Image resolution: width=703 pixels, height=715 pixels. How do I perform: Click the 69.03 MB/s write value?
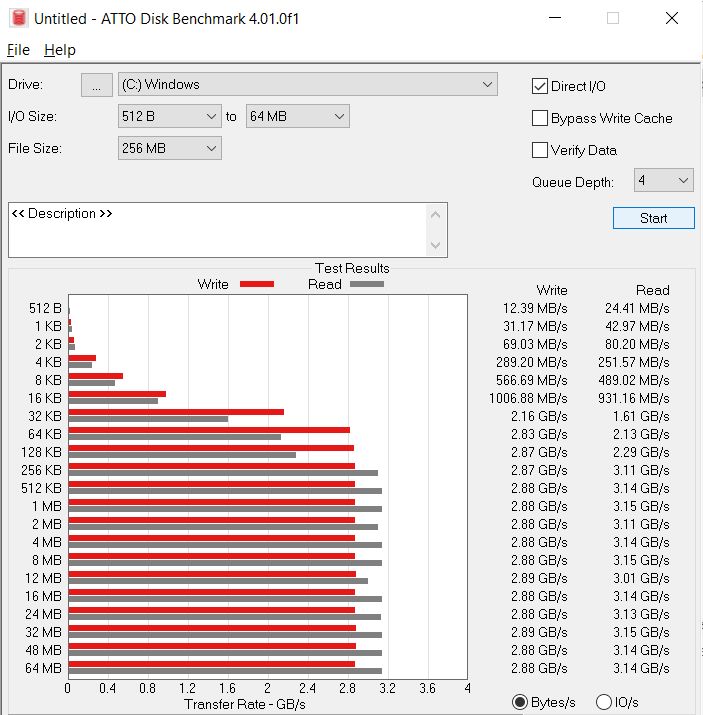point(535,344)
